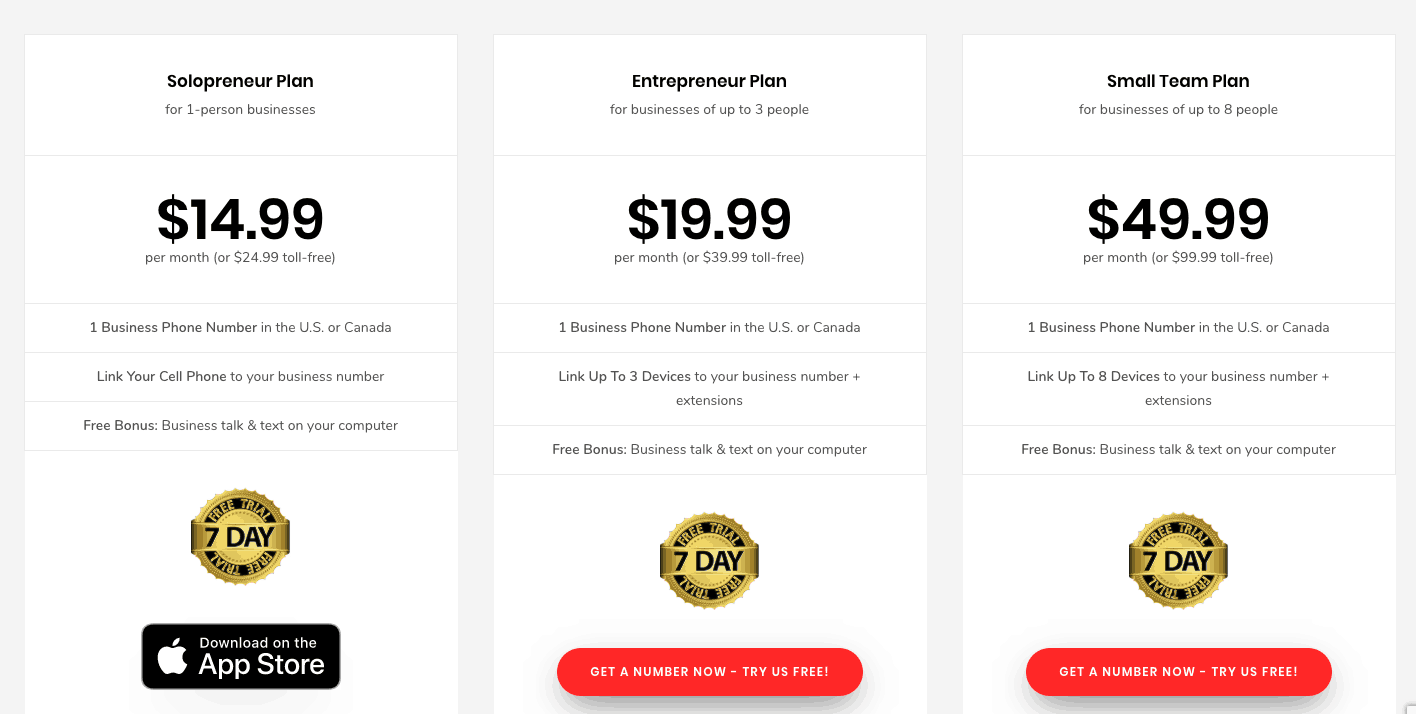Click the Solopreneur Plan 7 Day Free Trial badge
Screen dimensions: 1416x714
point(240,537)
